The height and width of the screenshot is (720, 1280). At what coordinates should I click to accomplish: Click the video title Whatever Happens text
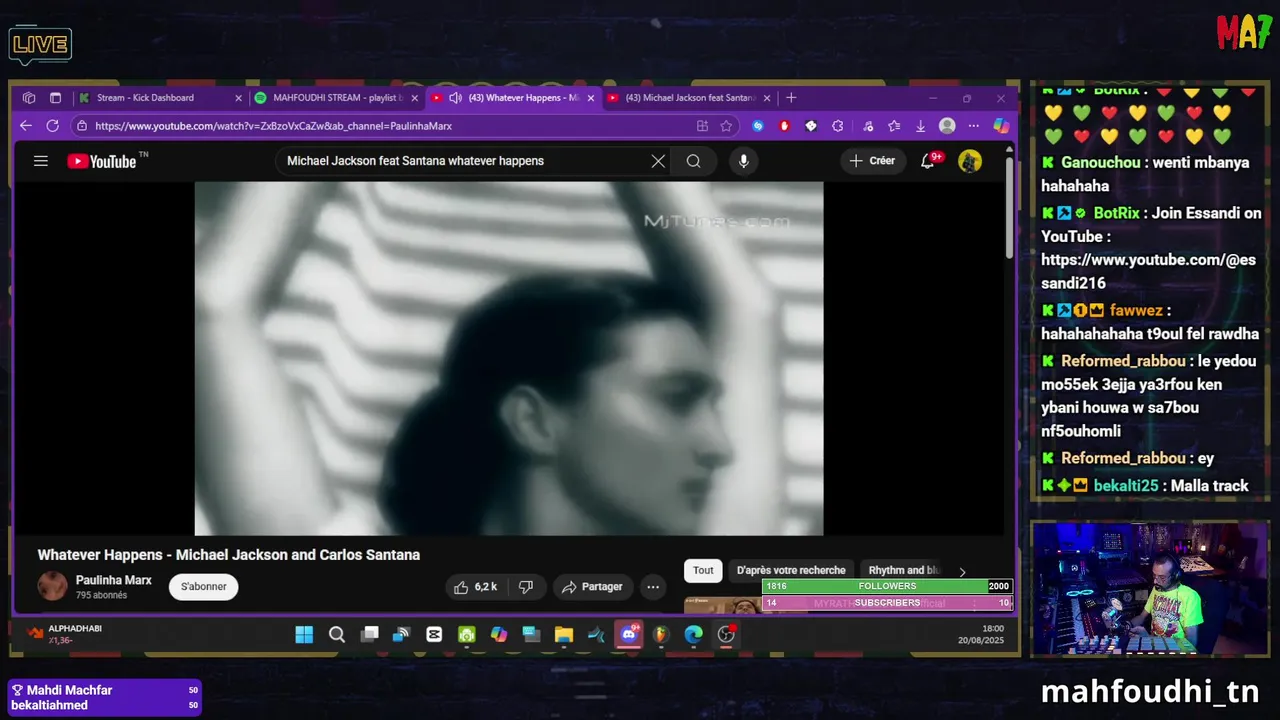(x=229, y=555)
